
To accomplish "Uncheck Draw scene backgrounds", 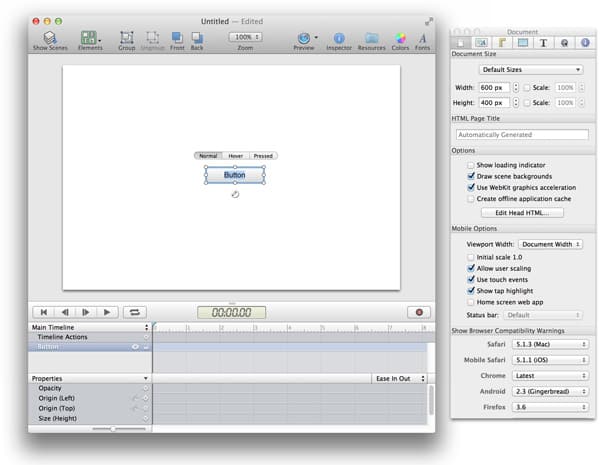I will click(x=472, y=176).
